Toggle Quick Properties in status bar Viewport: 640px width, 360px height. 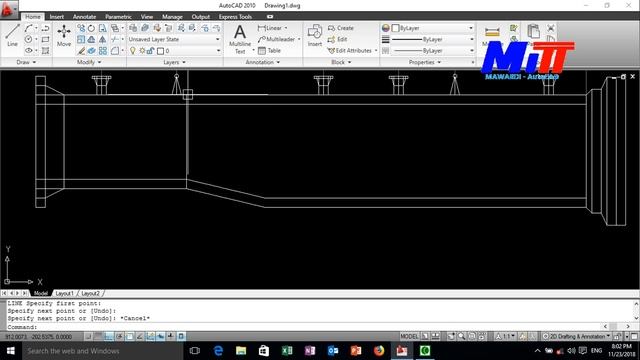181,336
